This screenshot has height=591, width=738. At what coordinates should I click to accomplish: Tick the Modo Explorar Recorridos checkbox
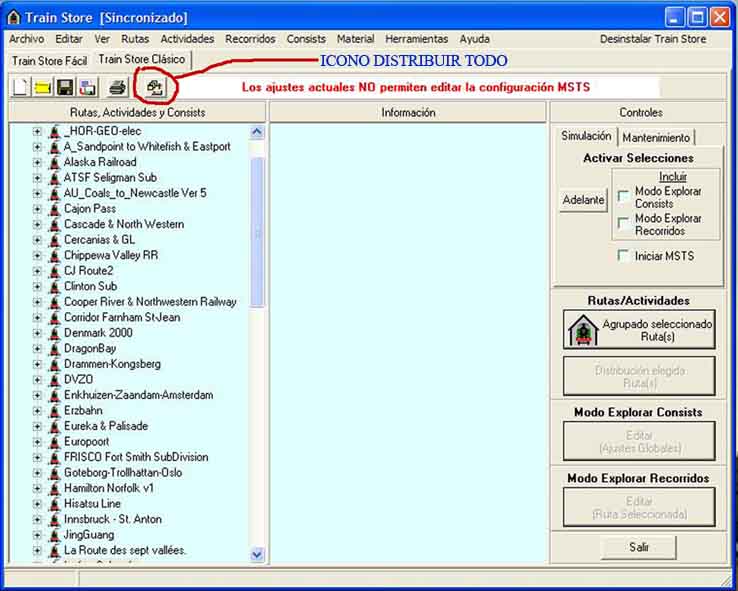[623, 224]
